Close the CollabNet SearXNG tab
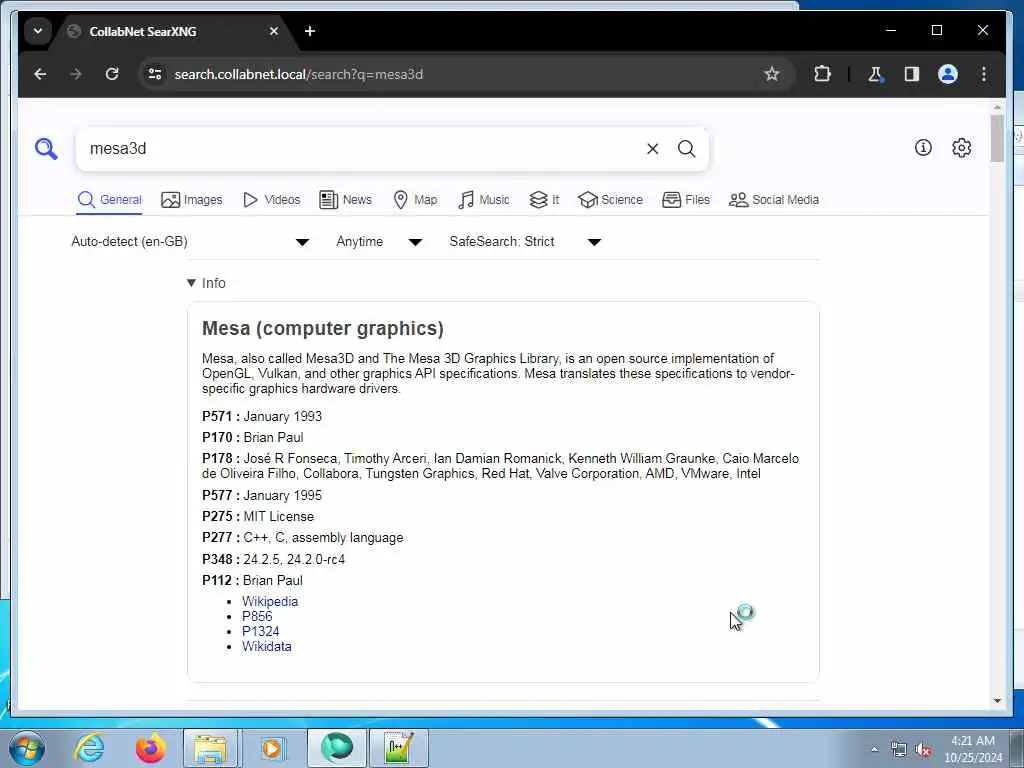Screen dimensions: 1024x768 pyautogui.click(x=274, y=31)
